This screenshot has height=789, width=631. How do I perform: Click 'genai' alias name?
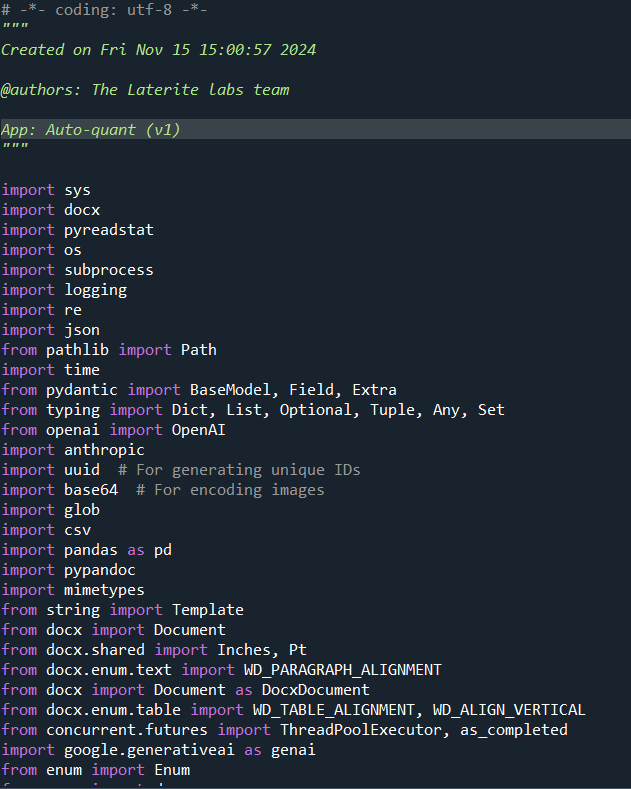293,750
